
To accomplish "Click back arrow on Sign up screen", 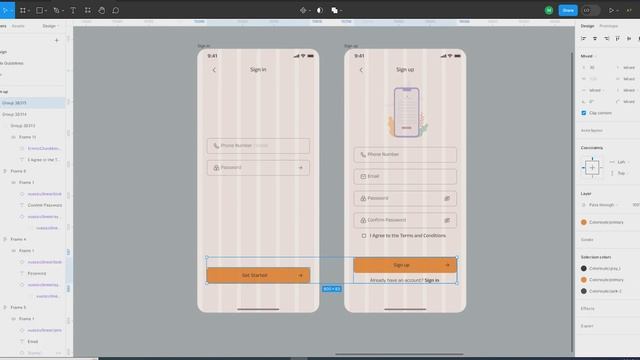I will (361, 70).
